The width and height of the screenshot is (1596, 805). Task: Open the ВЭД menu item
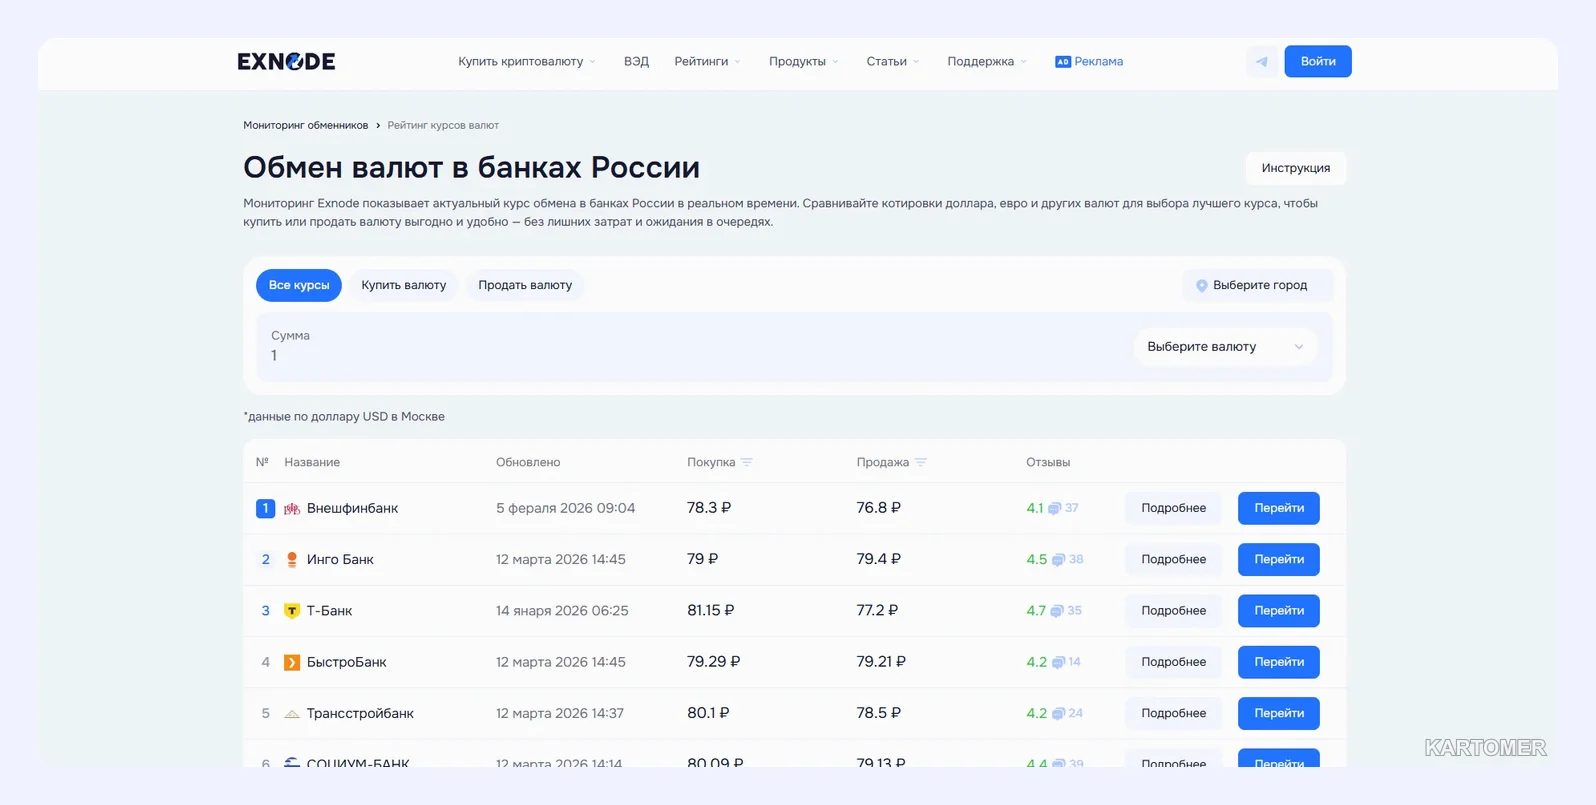tap(636, 62)
